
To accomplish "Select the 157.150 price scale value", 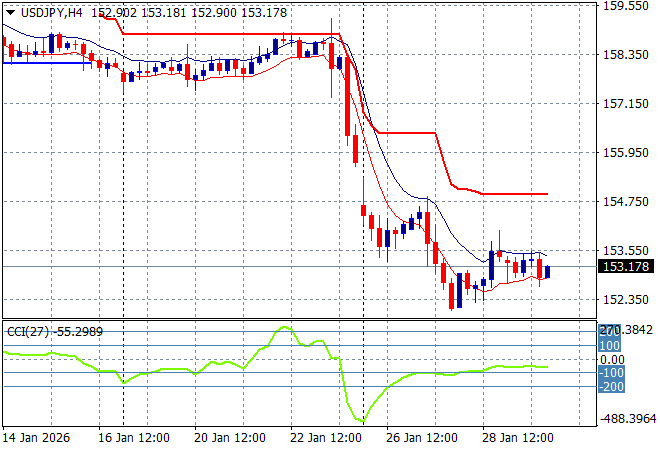I will click(x=626, y=104).
